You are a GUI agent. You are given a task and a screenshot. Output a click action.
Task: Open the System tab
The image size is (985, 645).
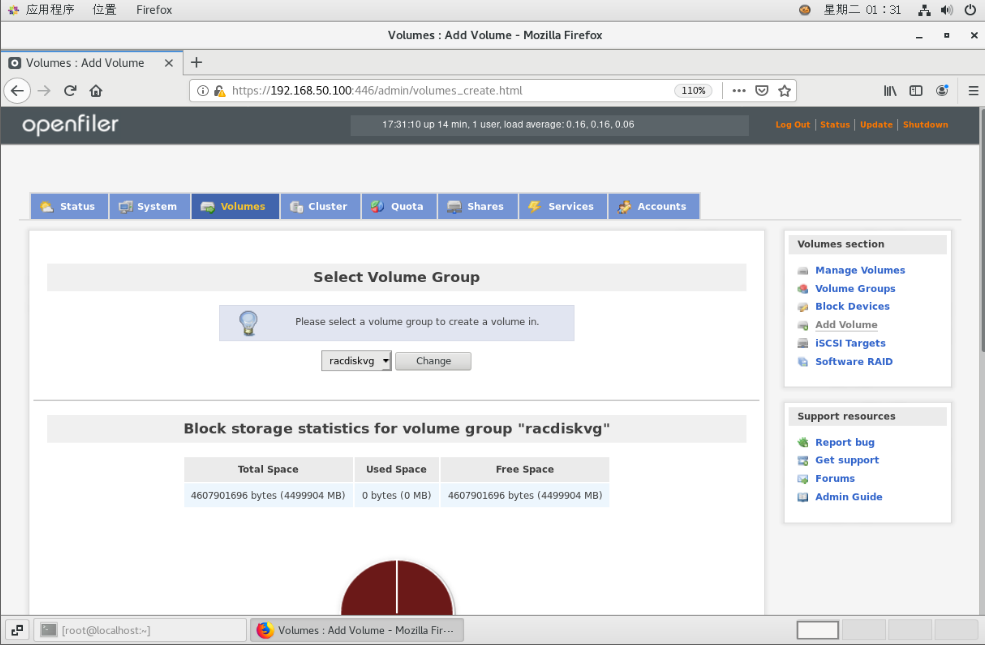[150, 206]
